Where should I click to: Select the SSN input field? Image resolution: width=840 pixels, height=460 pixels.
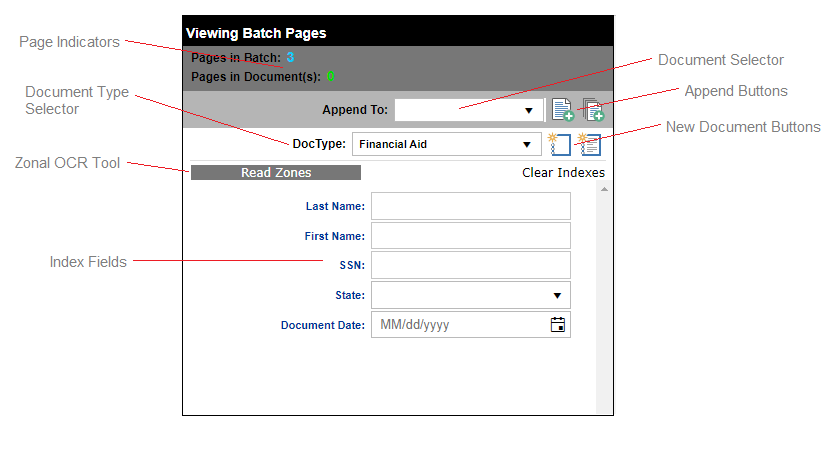click(470, 265)
